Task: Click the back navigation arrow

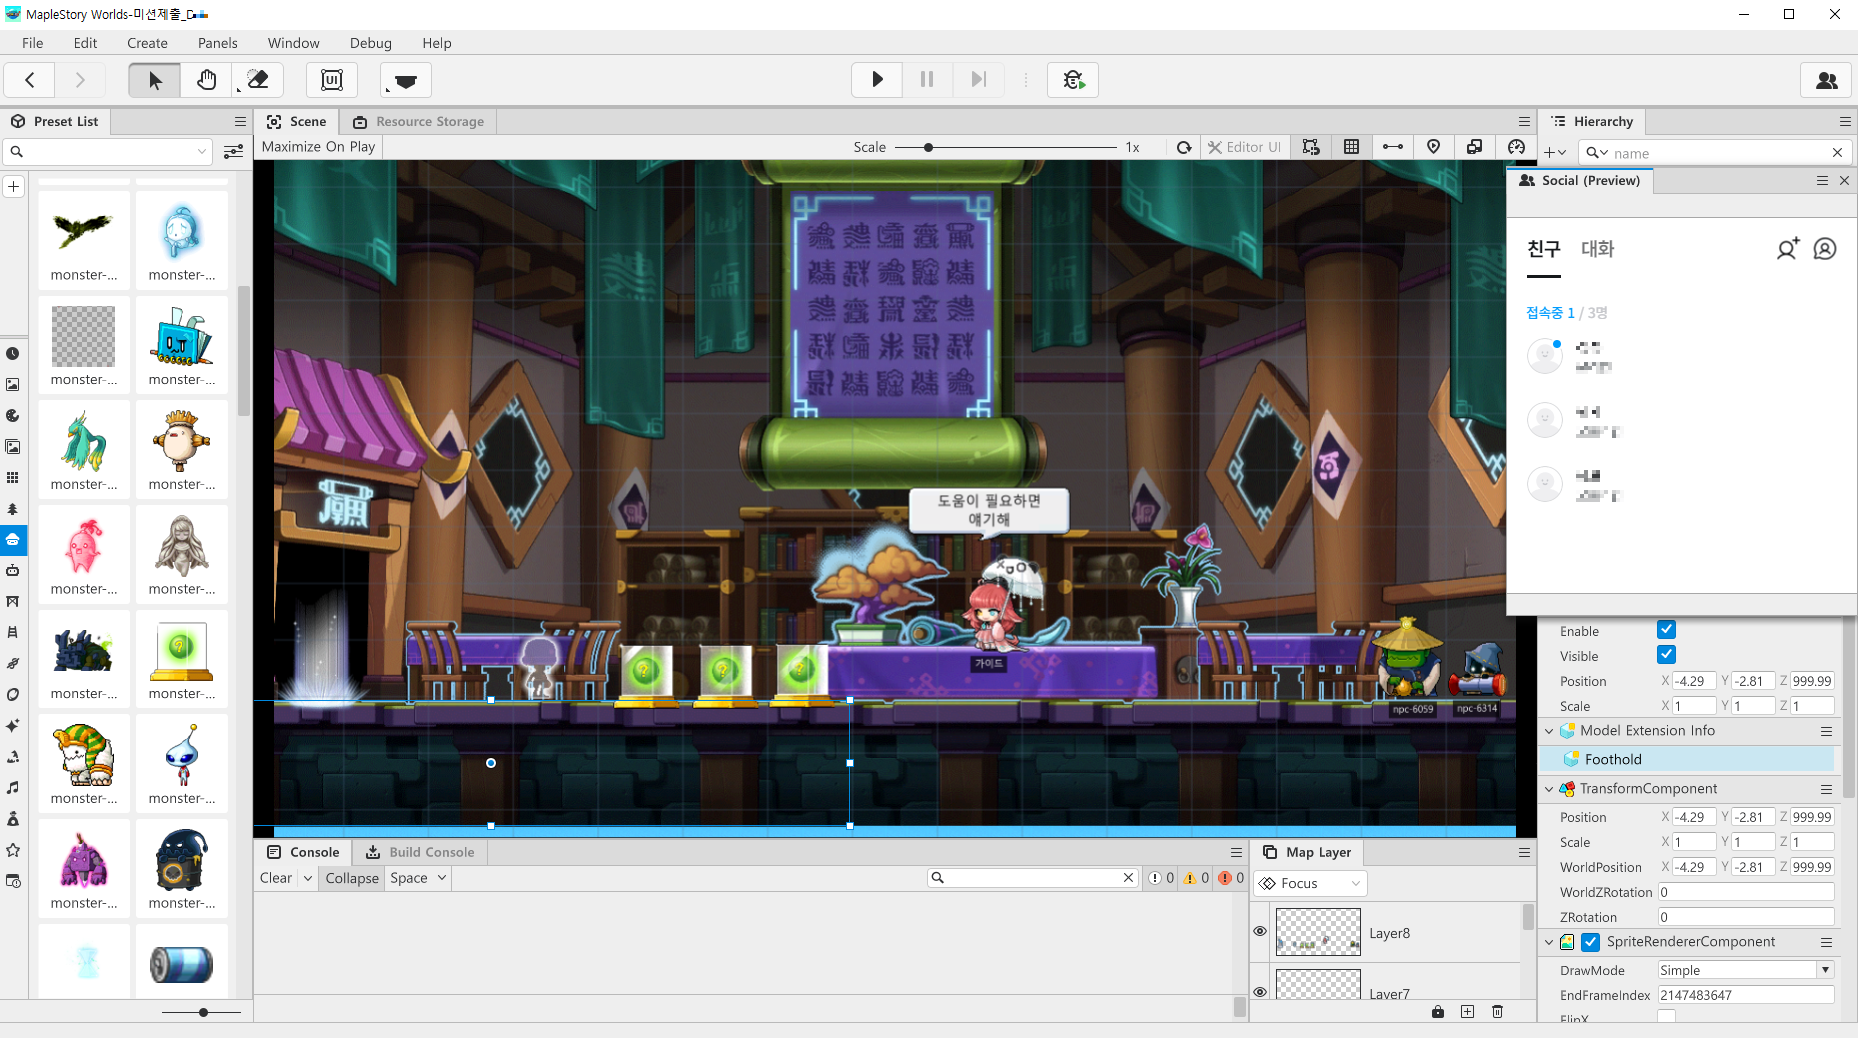Action: (x=30, y=80)
